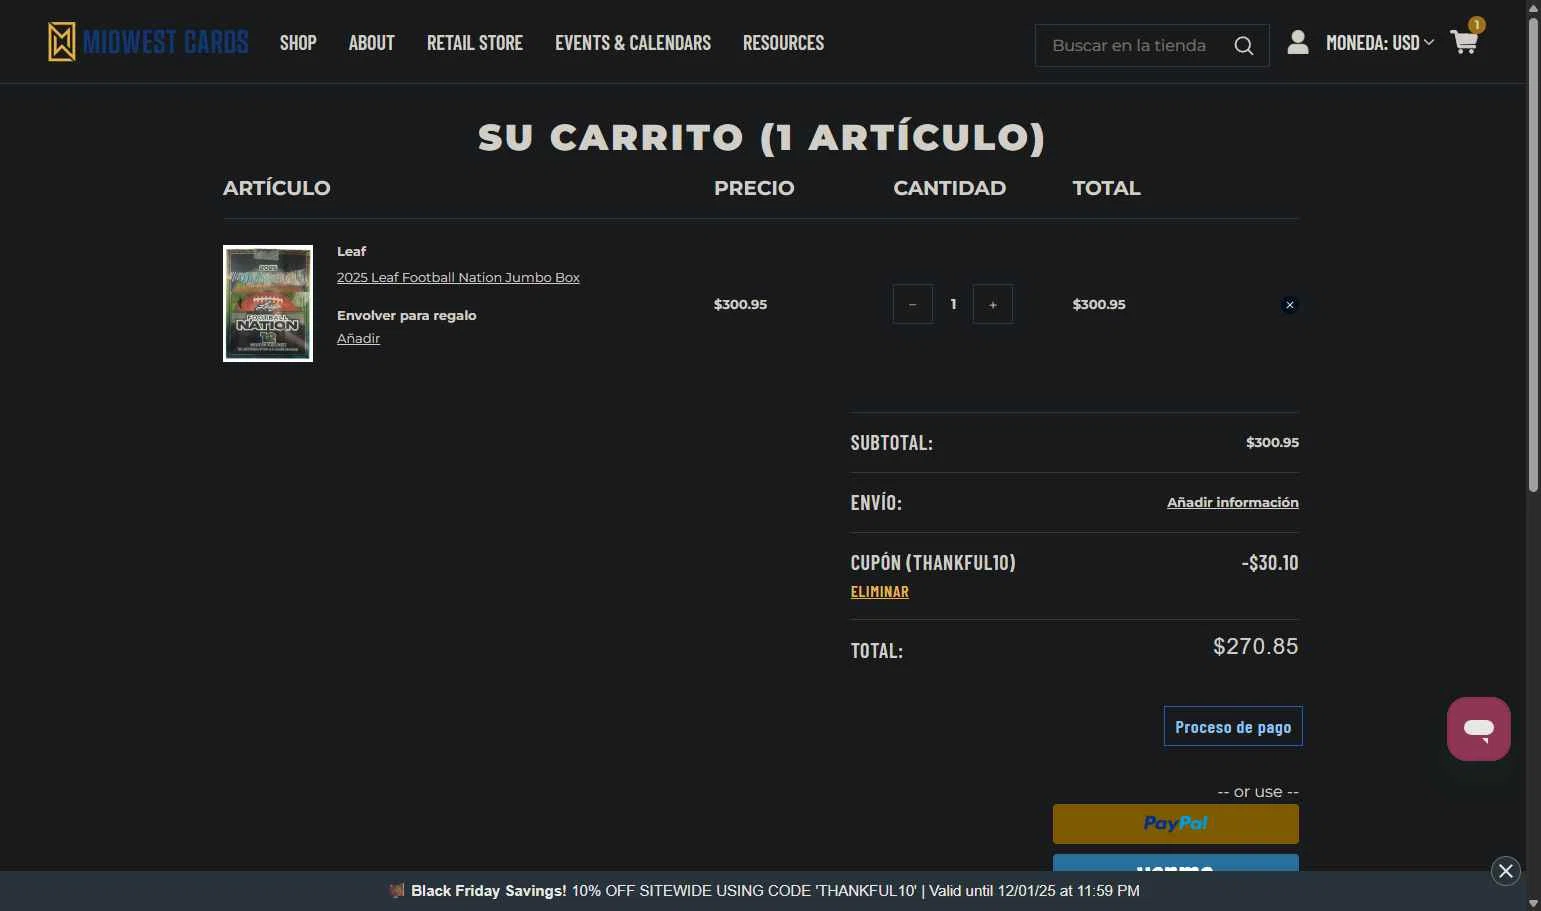Viewport: 1541px width, 911px height.
Task: Remove coupon with Eliminar link
Action: click(879, 592)
